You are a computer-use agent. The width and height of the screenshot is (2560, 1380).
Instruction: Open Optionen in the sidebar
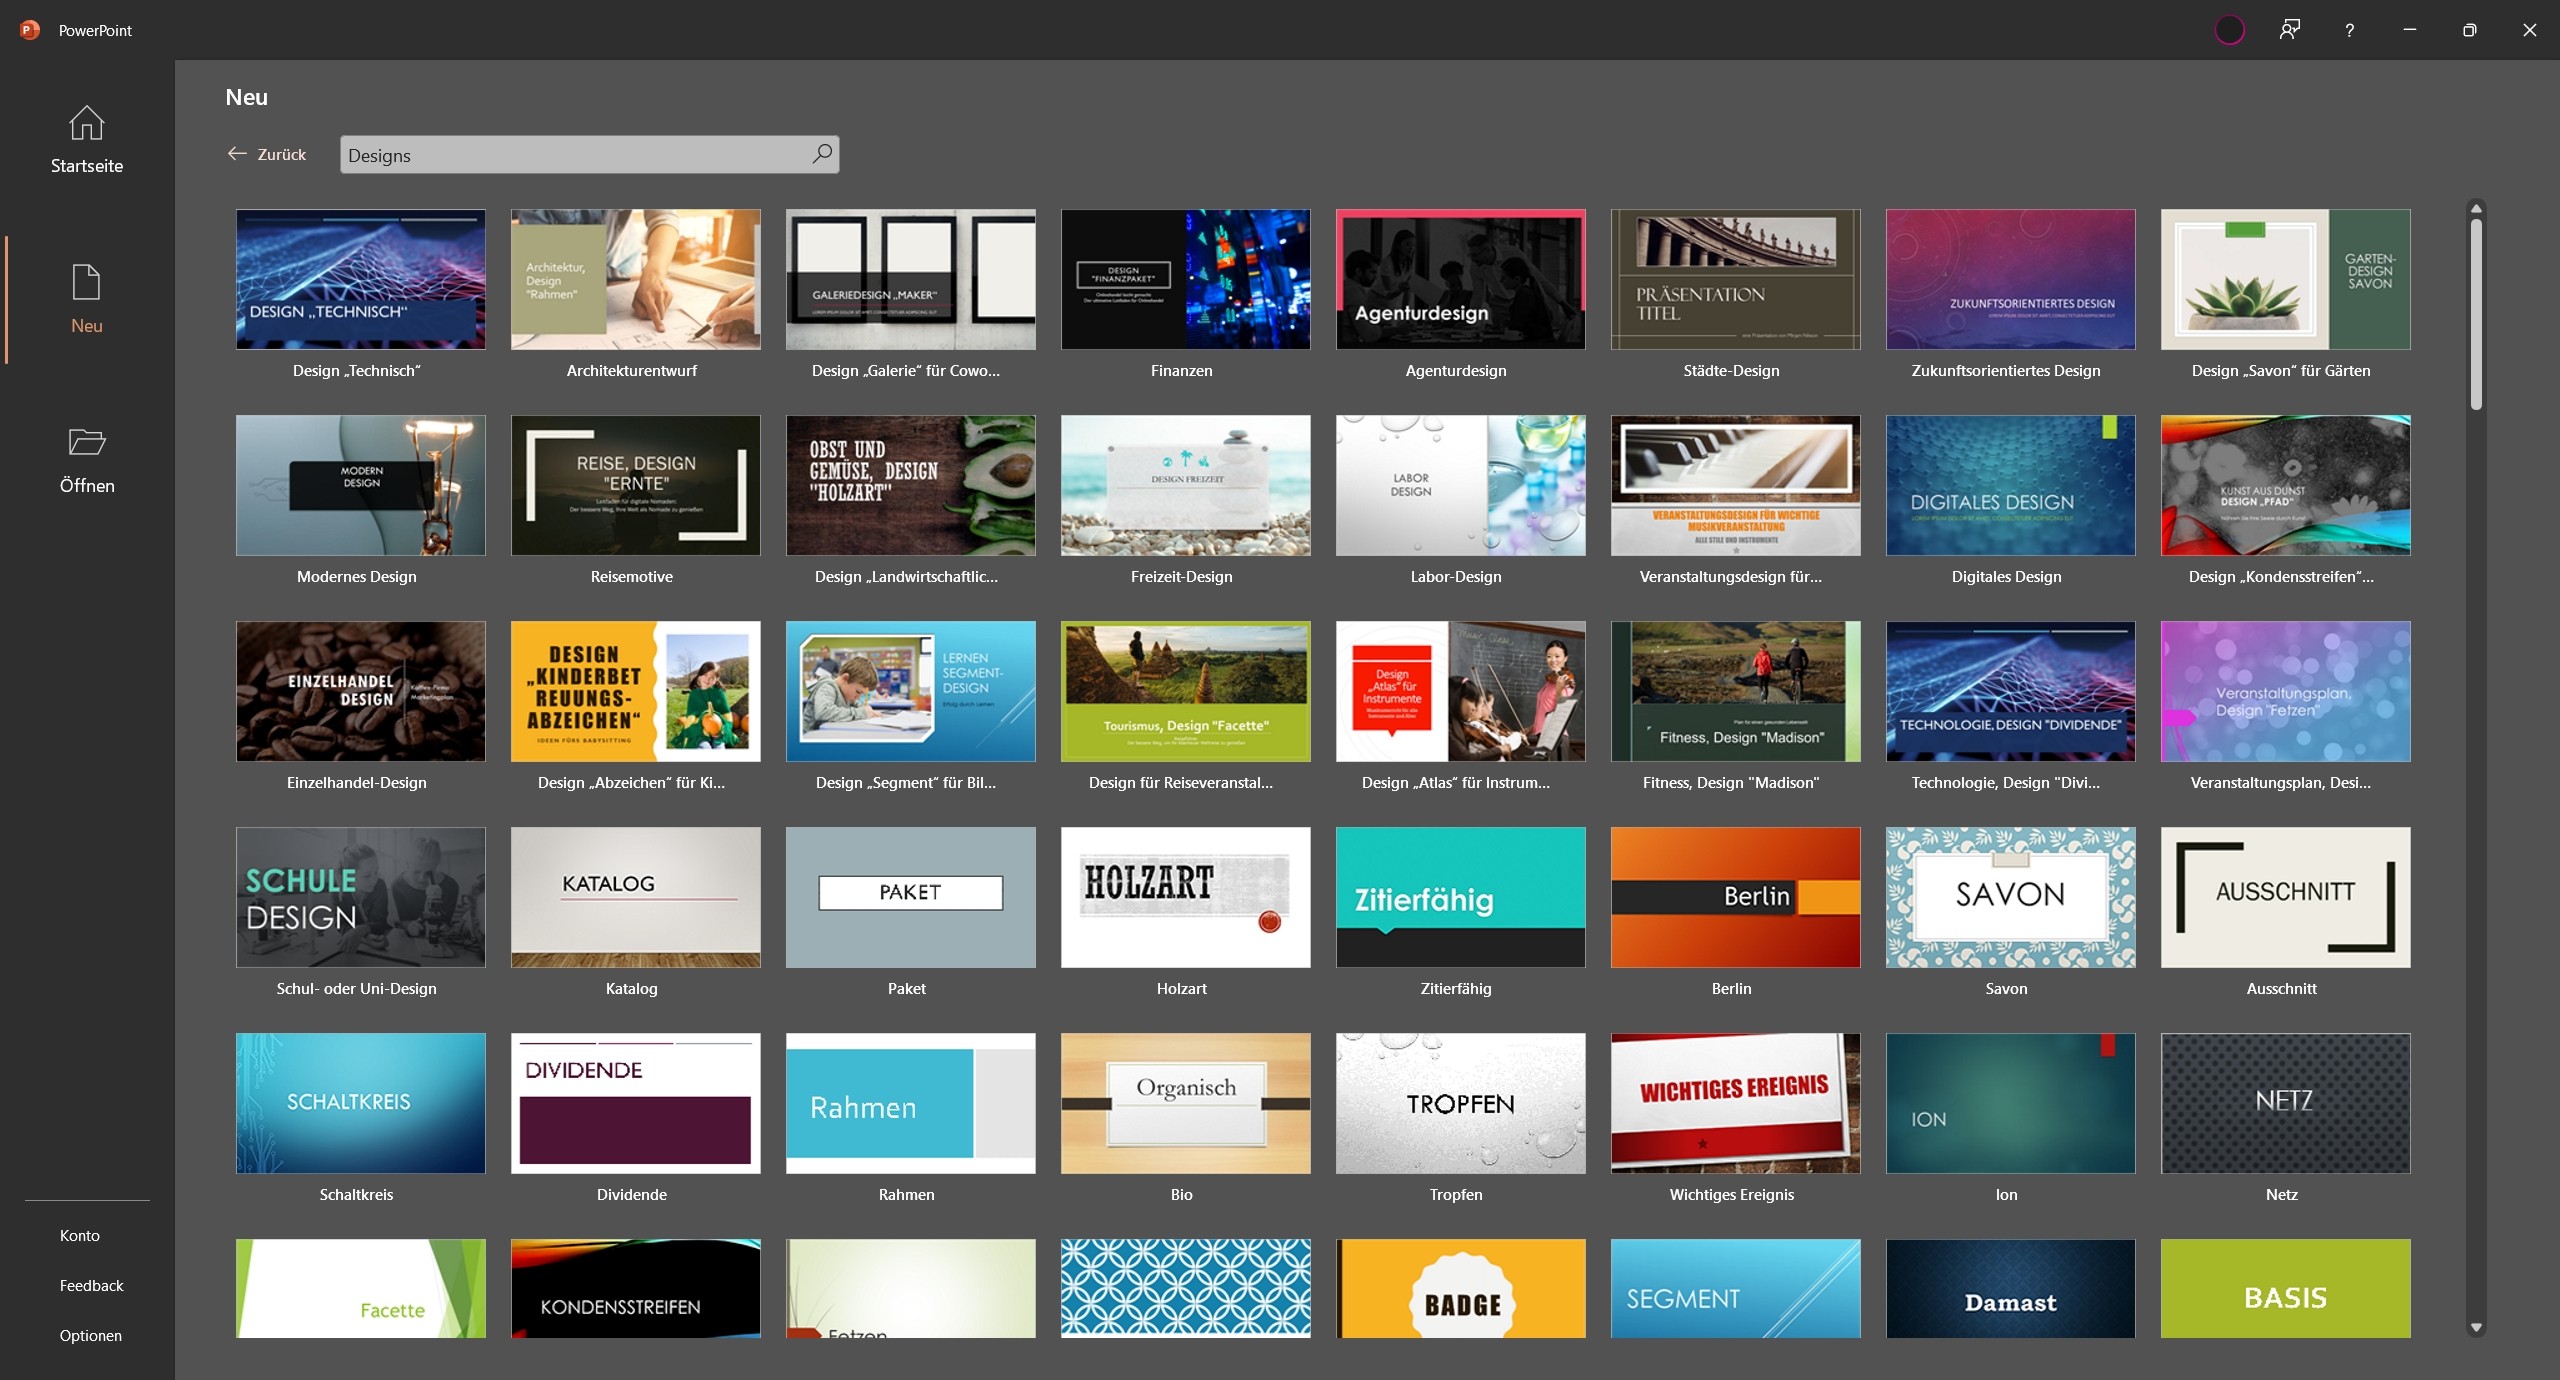91,1335
